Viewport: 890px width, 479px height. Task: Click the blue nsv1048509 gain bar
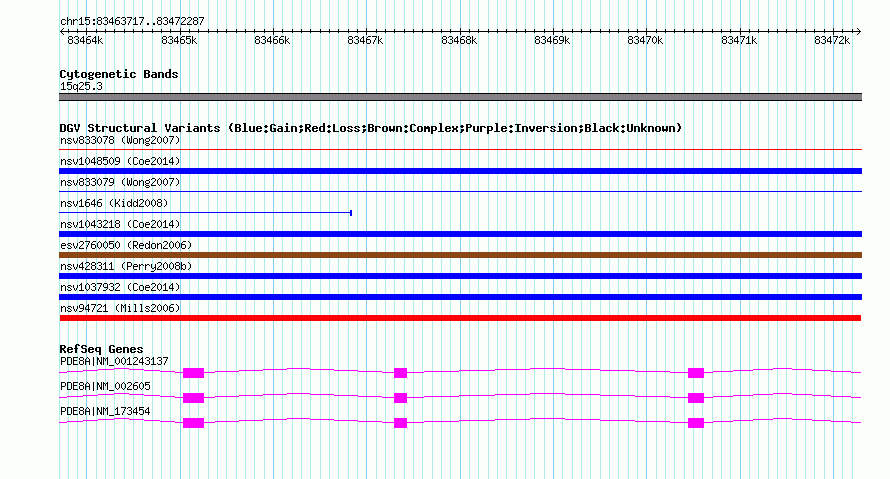point(460,171)
